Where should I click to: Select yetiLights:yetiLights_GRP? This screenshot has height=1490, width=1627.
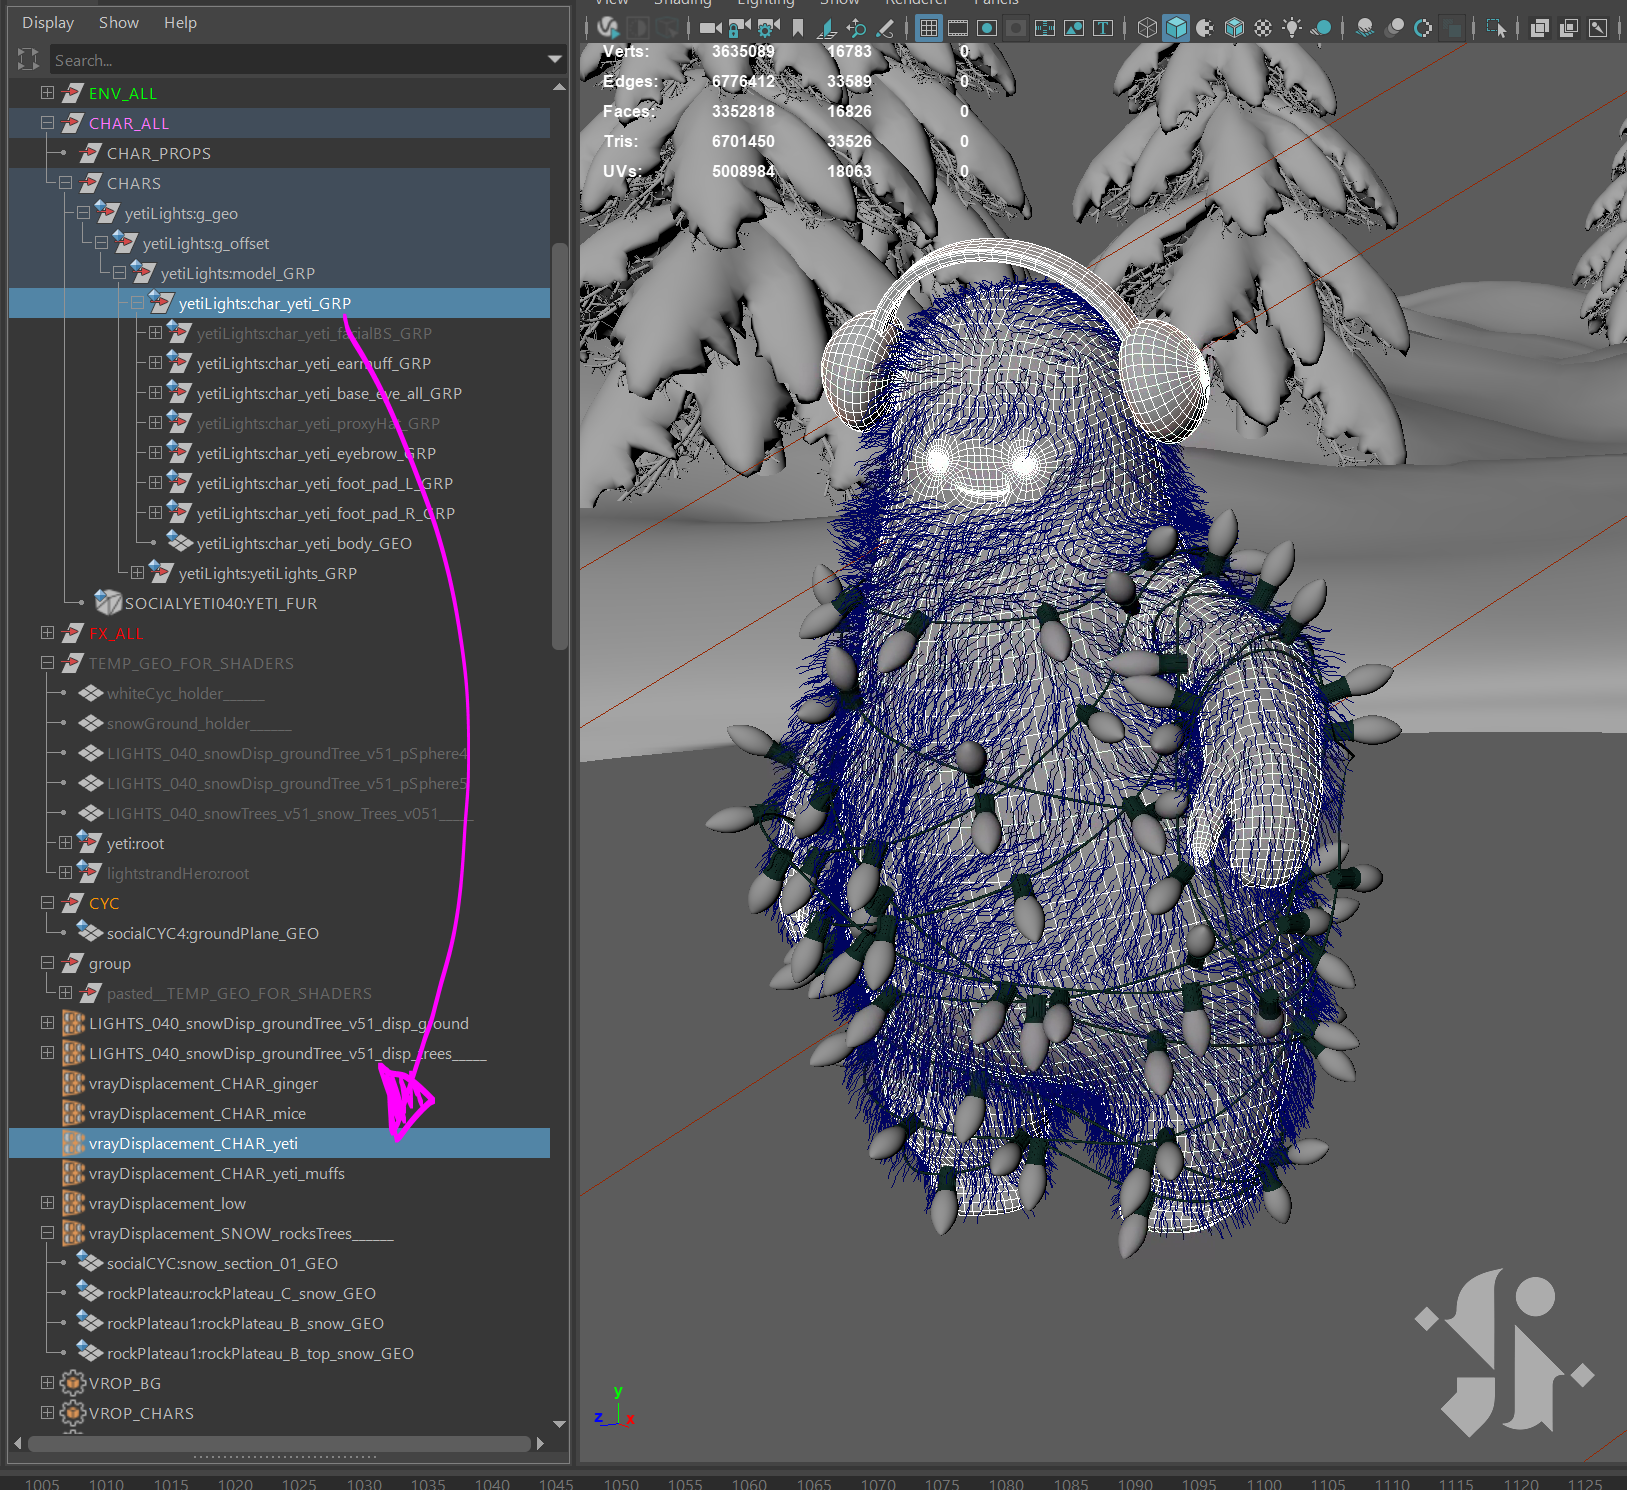click(x=267, y=573)
